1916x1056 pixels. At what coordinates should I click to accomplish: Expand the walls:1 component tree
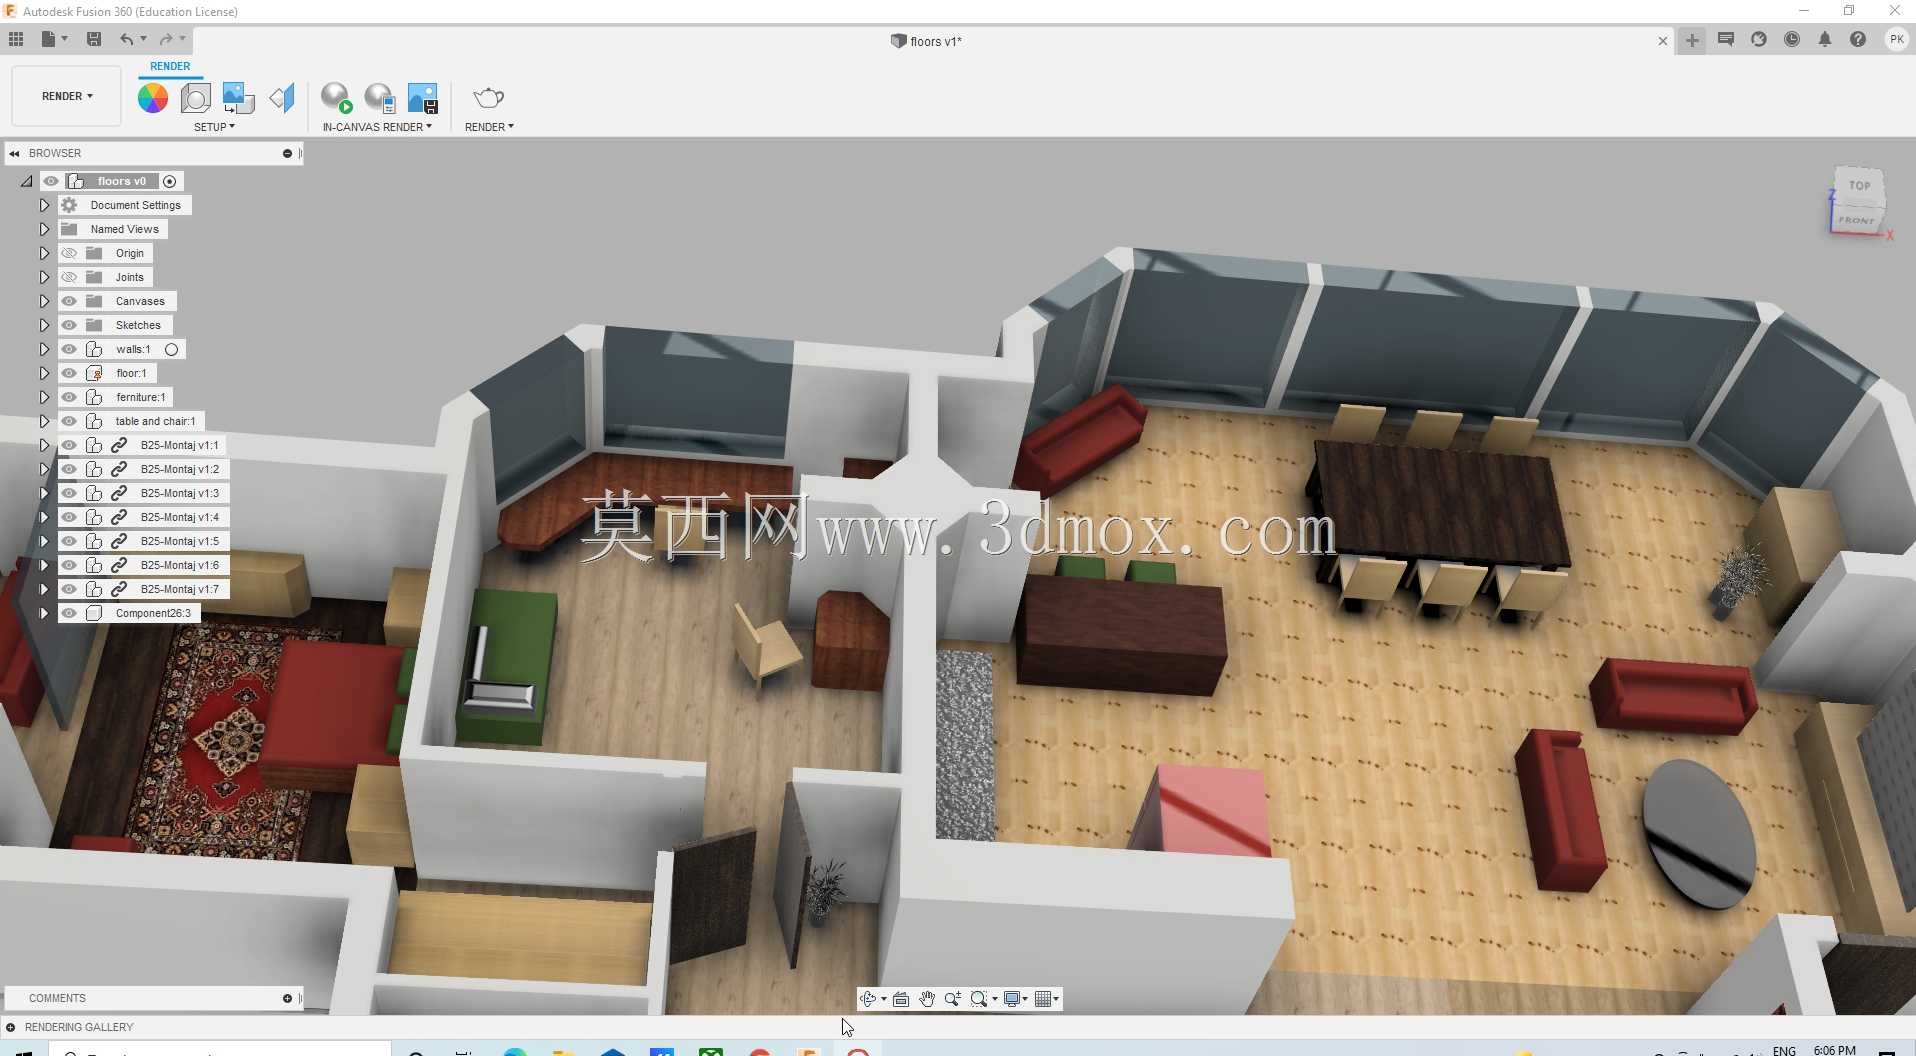click(44, 349)
